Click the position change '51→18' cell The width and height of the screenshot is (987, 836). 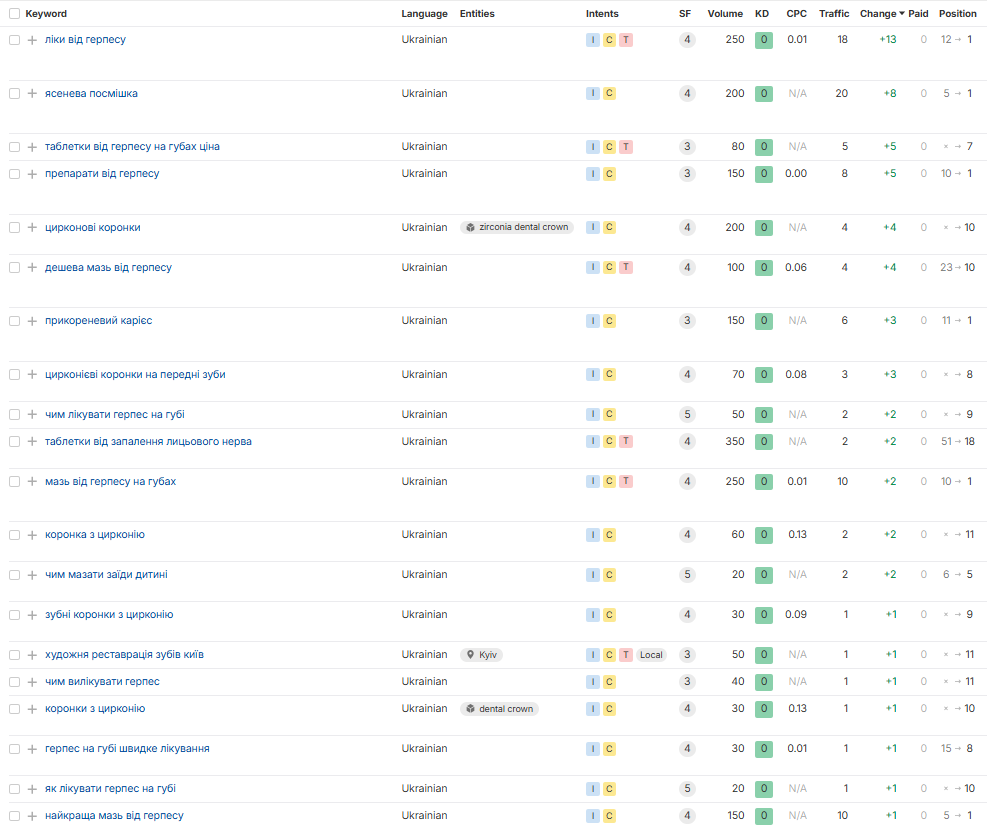click(x=957, y=442)
